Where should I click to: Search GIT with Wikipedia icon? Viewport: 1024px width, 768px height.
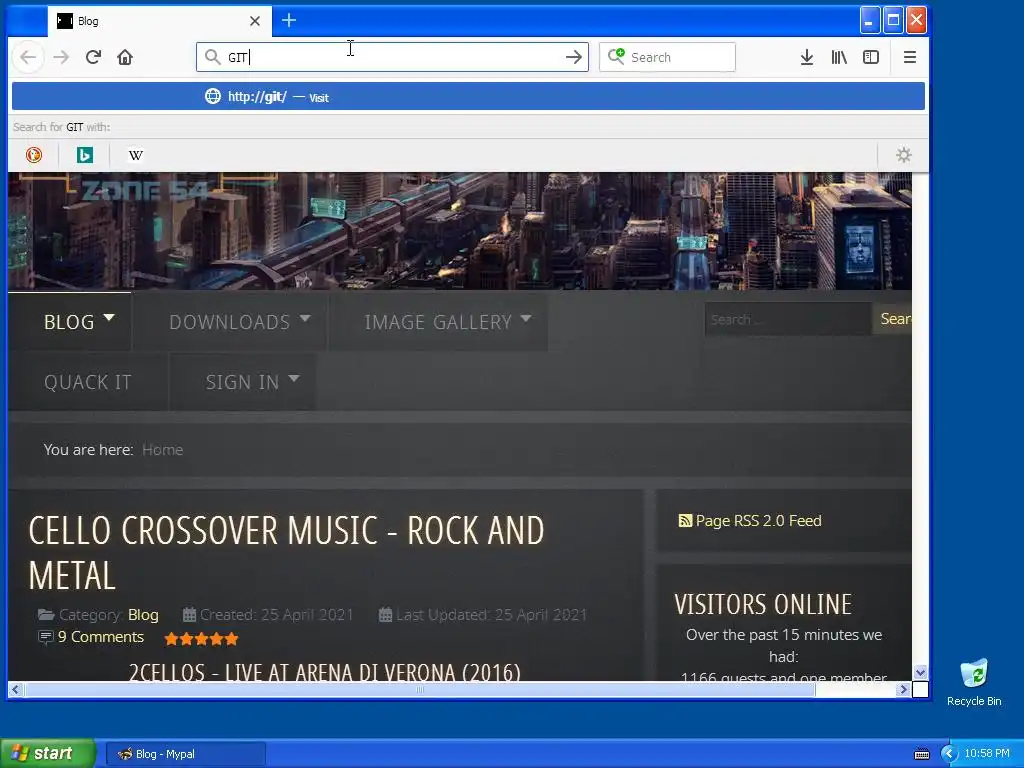135,155
